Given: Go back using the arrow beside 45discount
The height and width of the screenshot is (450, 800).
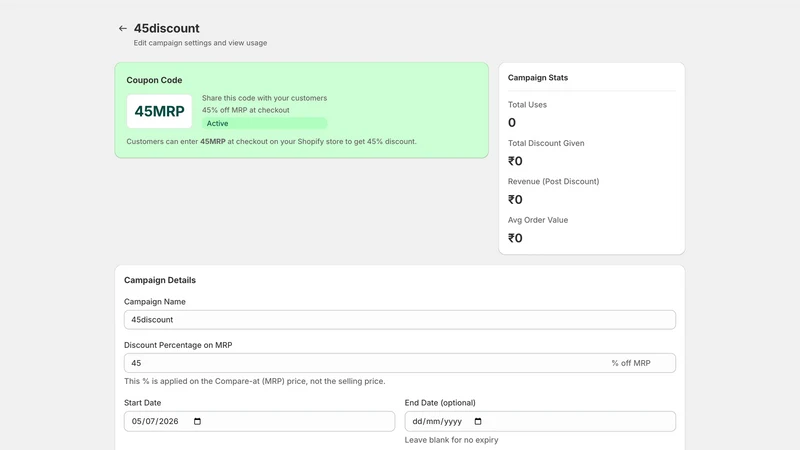Looking at the screenshot, I should (x=122, y=29).
